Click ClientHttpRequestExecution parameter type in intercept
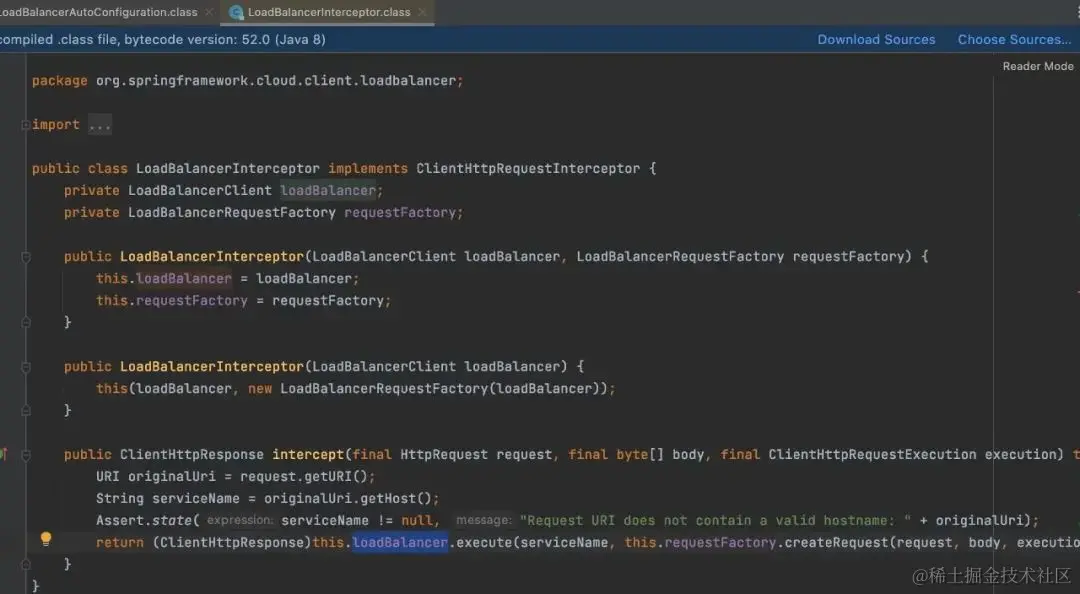Screen dimensions: 1080x594 [872, 455]
